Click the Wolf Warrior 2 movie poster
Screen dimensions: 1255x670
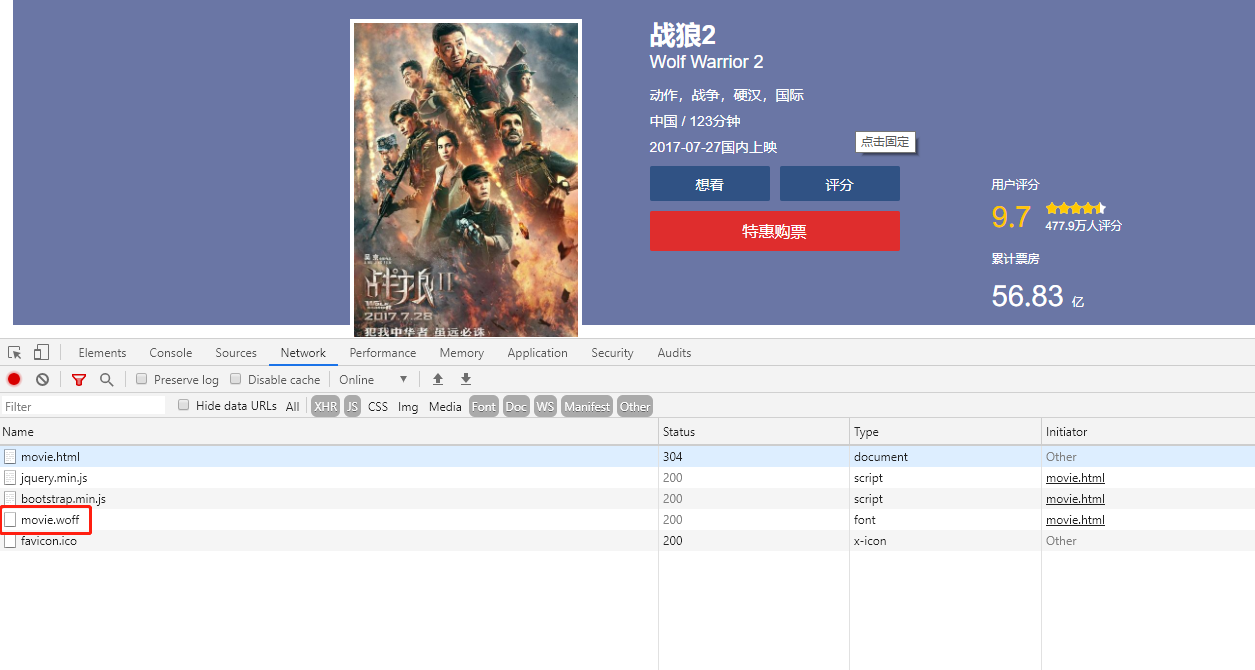pyautogui.click(x=466, y=179)
